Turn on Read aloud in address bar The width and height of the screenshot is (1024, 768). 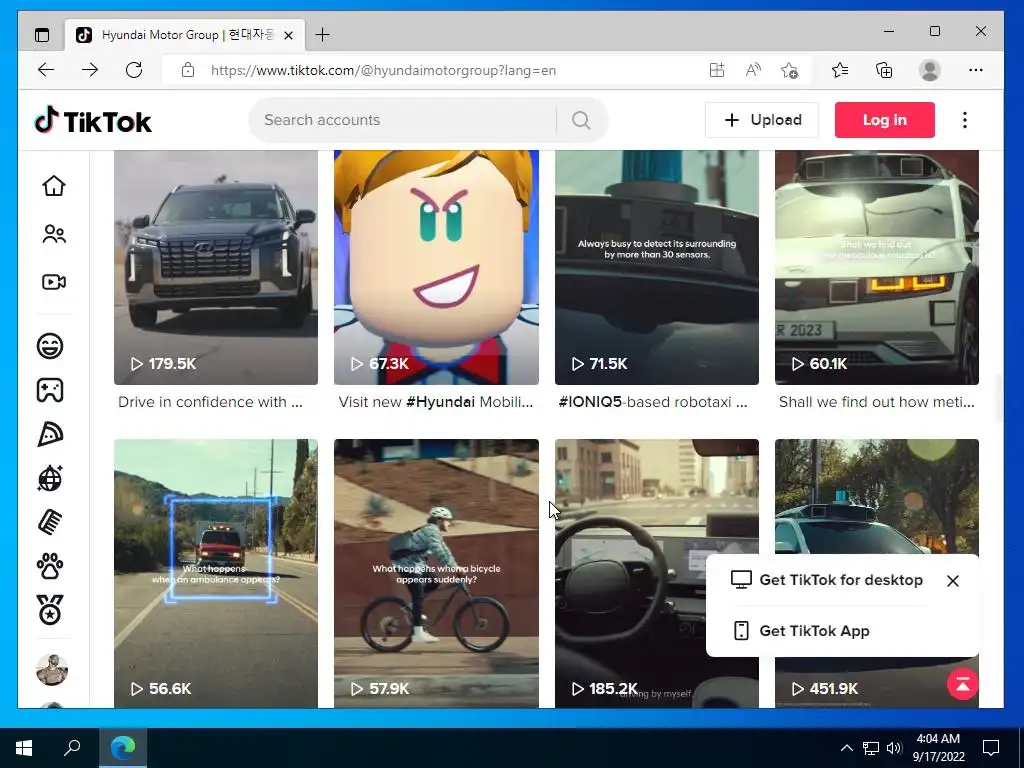pyautogui.click(x=753, y=70)
